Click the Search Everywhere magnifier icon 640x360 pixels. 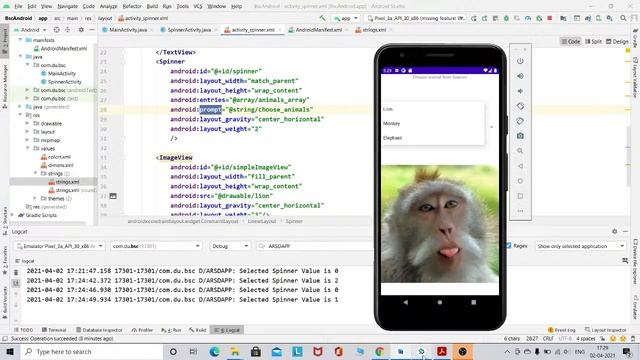click(623, 18)
